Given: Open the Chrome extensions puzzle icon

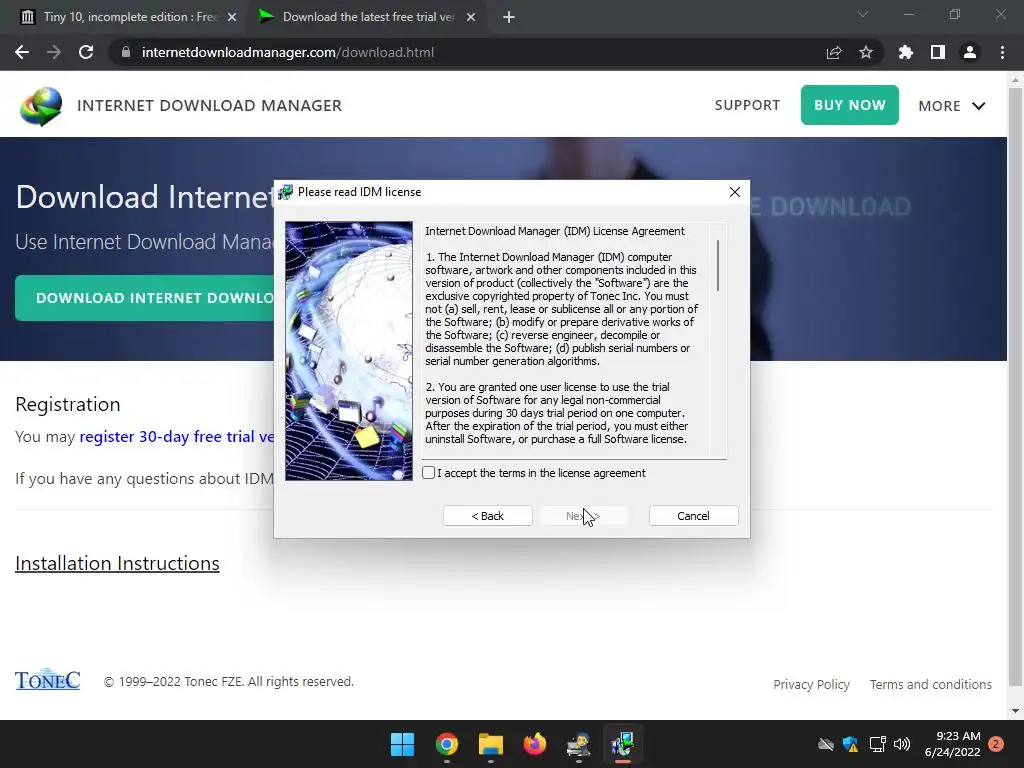Looking at the screenshot, I should coord(905,52).
